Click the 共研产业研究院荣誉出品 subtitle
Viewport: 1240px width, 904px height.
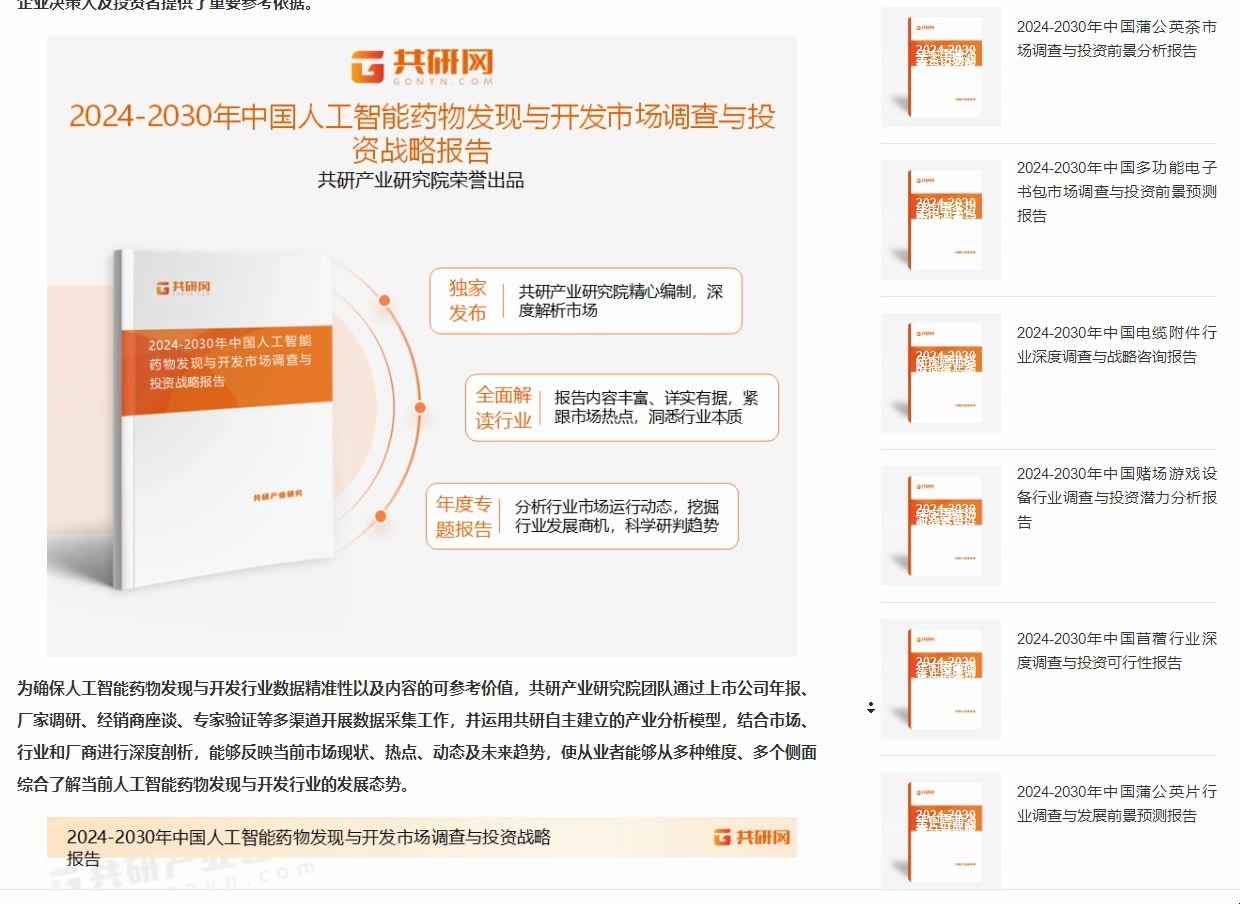point(421,181)
